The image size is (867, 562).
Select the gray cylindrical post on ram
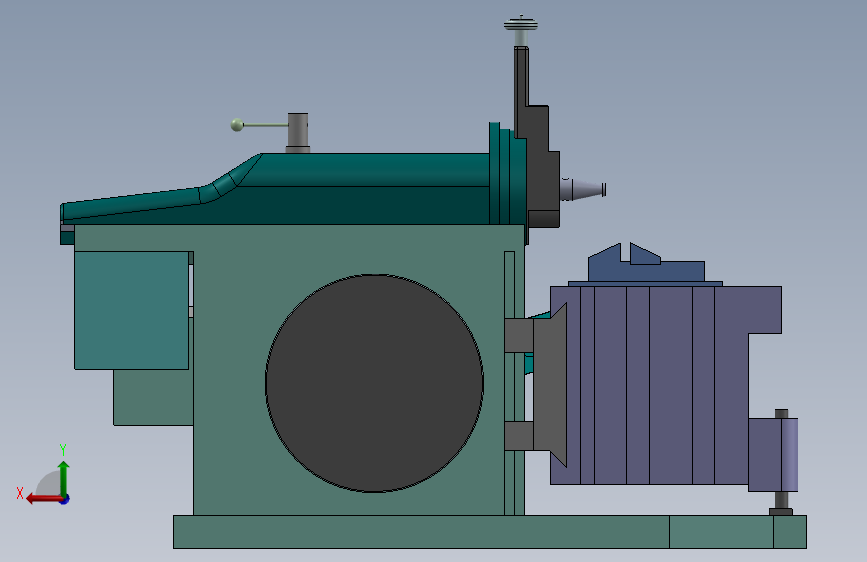[x=298, y=133]
